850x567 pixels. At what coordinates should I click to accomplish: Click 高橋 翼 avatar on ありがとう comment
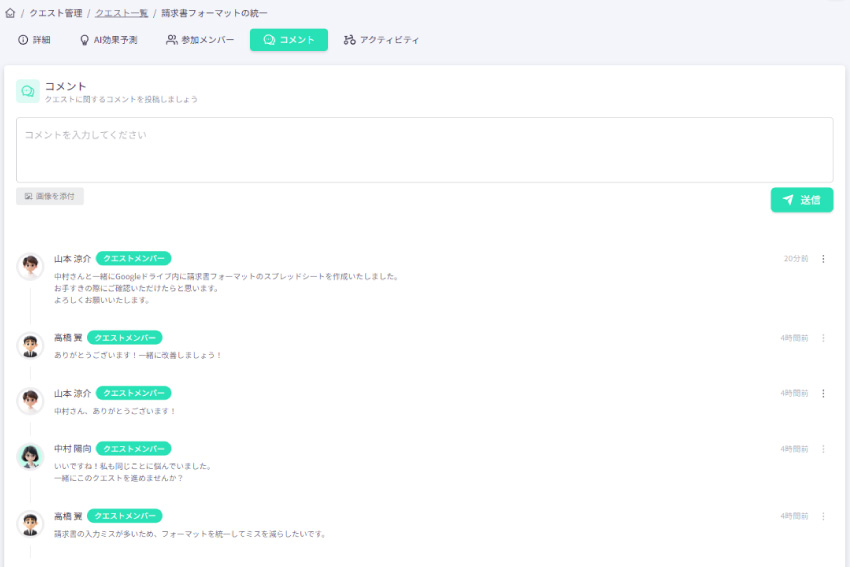30,345
